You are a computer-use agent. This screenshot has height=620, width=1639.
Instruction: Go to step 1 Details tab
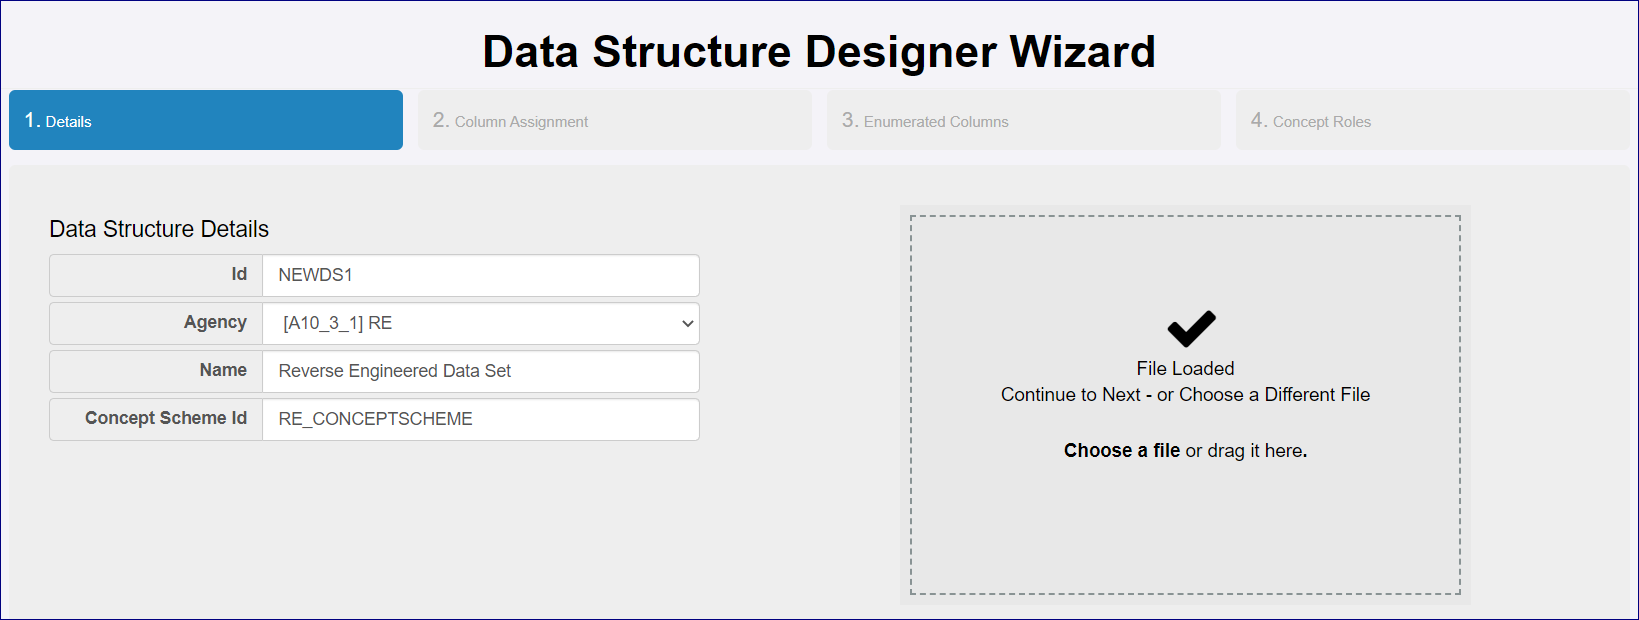coord(206,121)
